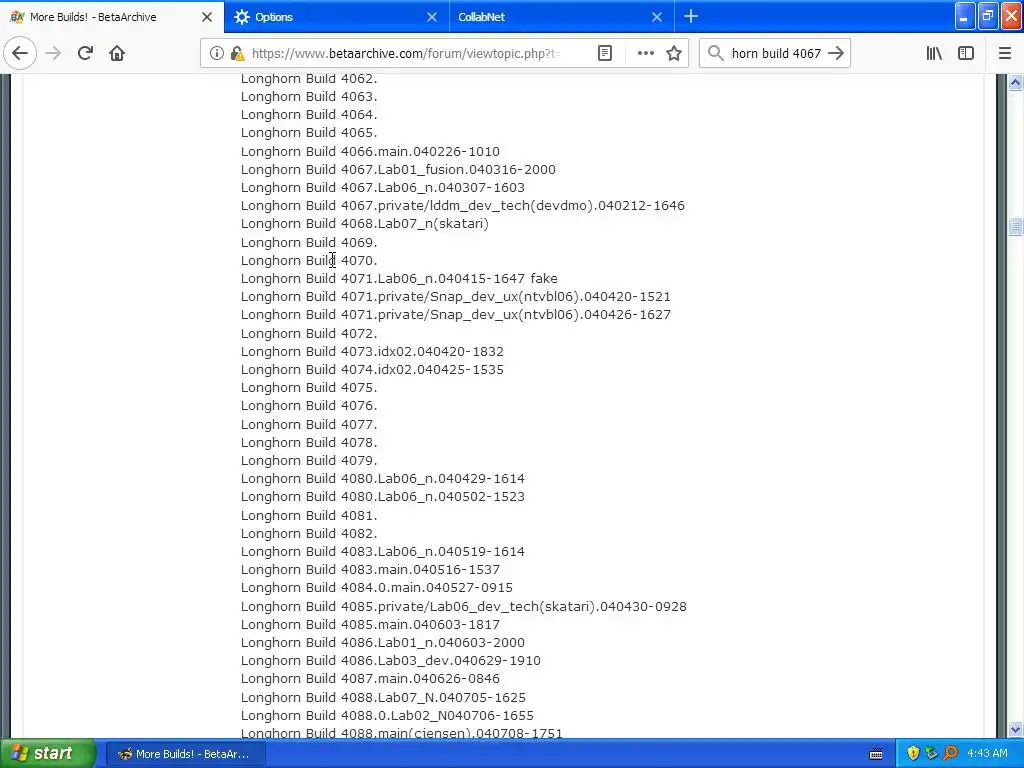Image resolution: width=1024 pixels, height=768 pixels.
Task: Open the Windows start menu
Action: tap(48, 754)
